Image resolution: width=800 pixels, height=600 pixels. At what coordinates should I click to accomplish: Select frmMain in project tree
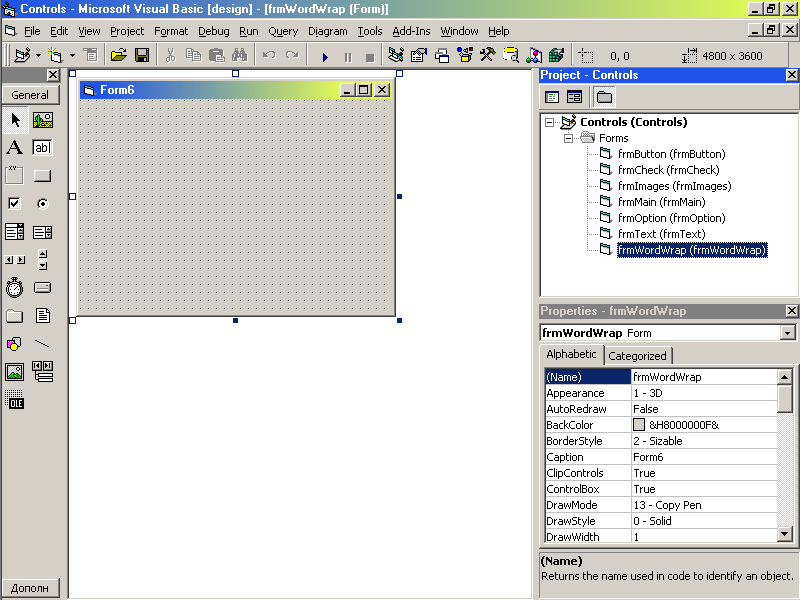661,202
